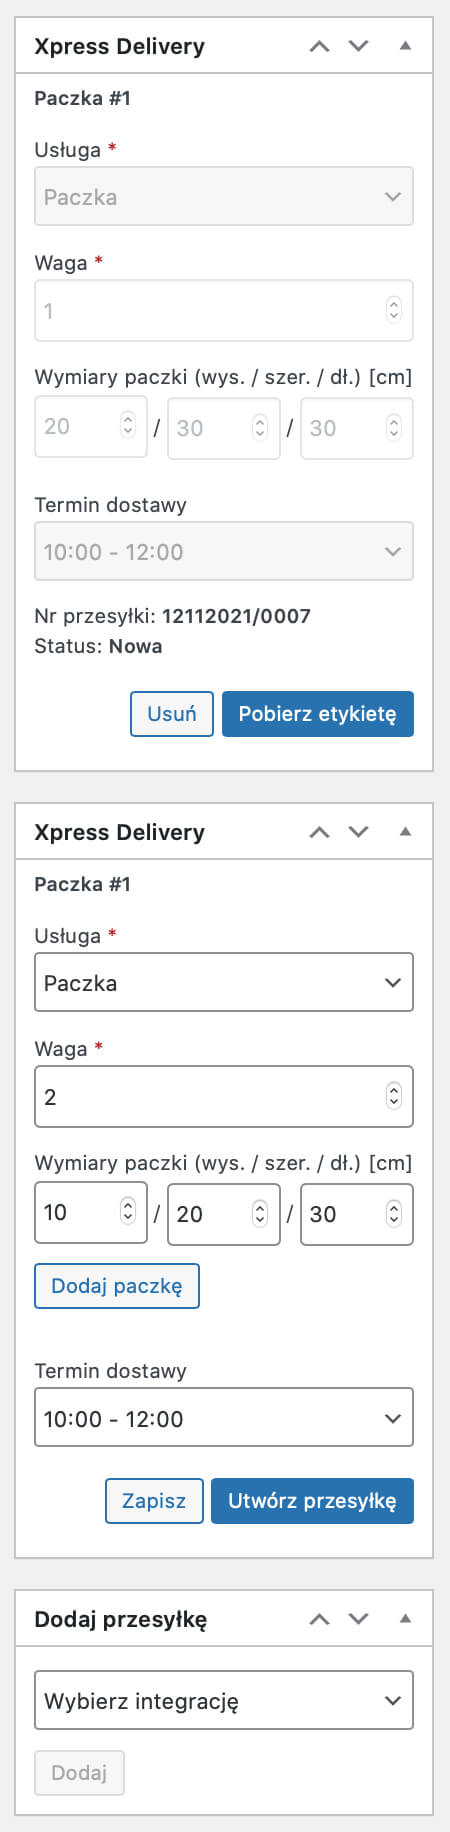
Task: Move second Xpress Delivery panel up
Action: tap(319, 832)
